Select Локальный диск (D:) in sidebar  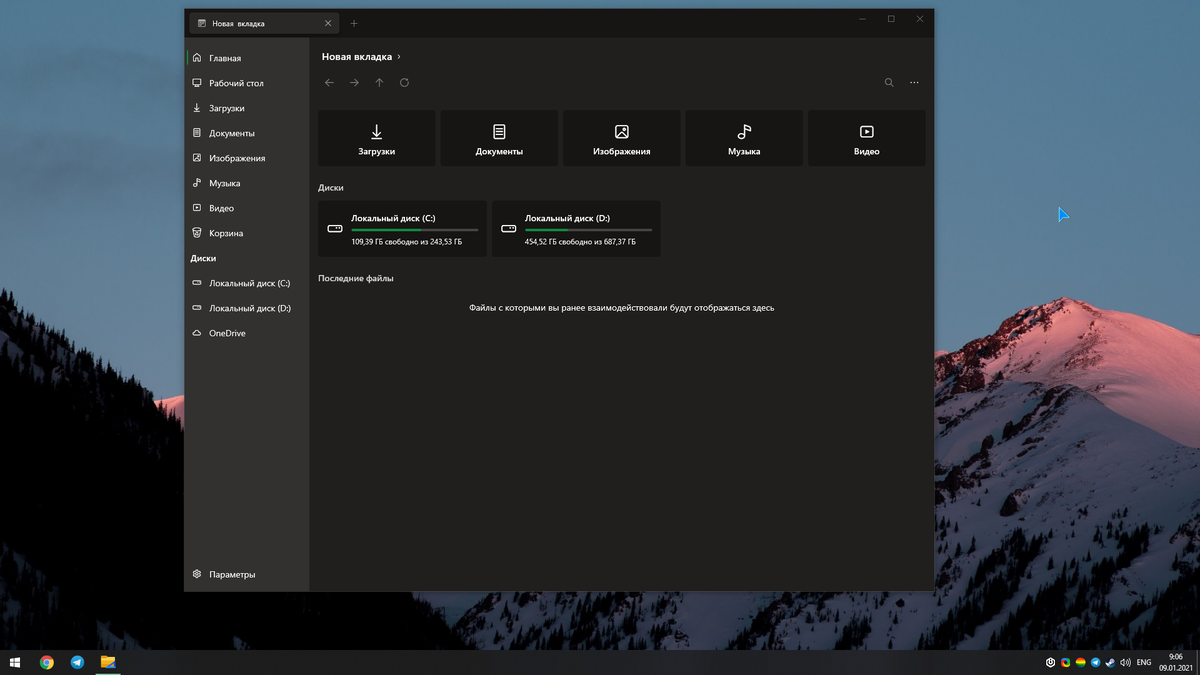(247, 308)
